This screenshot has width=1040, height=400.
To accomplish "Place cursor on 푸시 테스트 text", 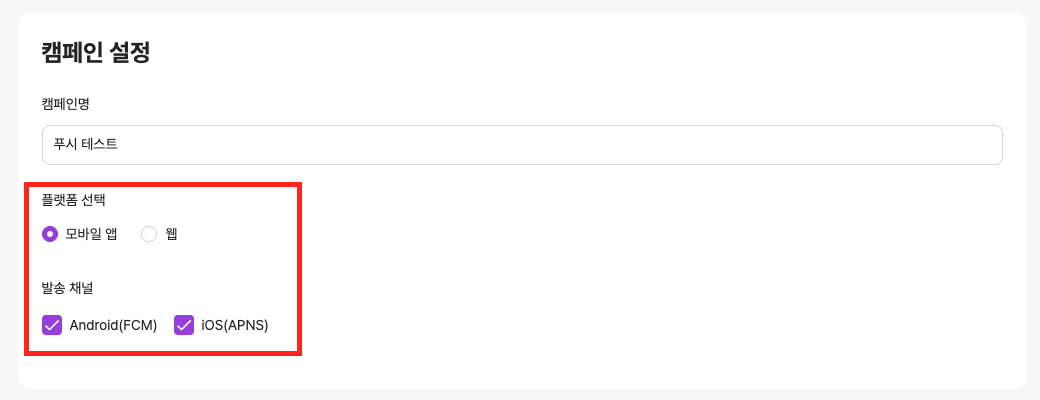I will coord(86,145).
